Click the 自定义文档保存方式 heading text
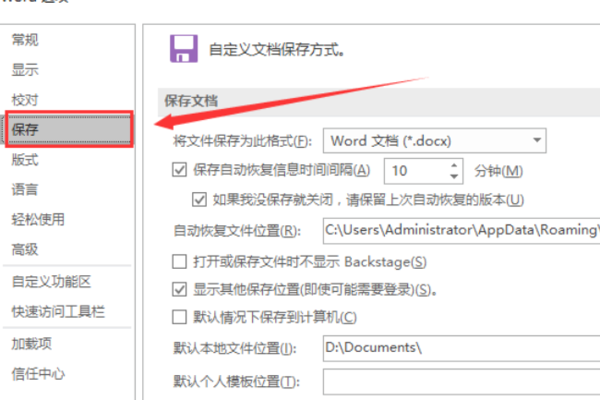 (276, 50)
